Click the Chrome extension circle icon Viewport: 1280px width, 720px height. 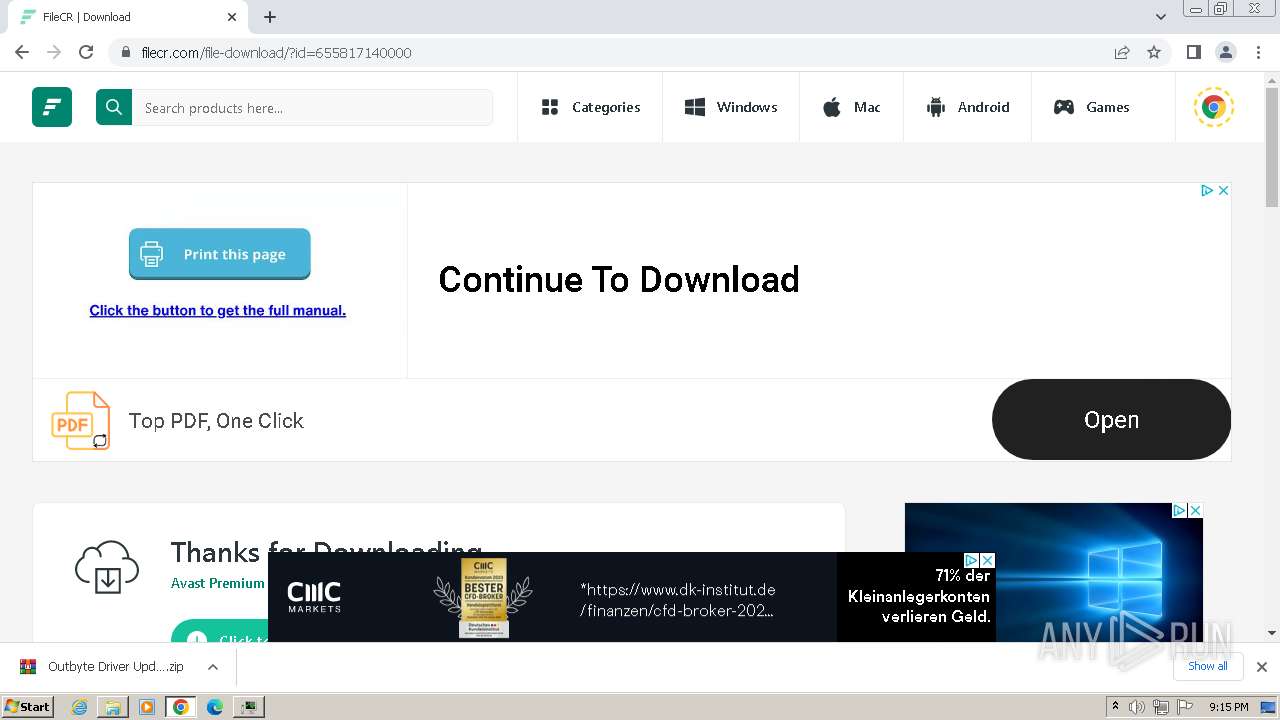1214,107
